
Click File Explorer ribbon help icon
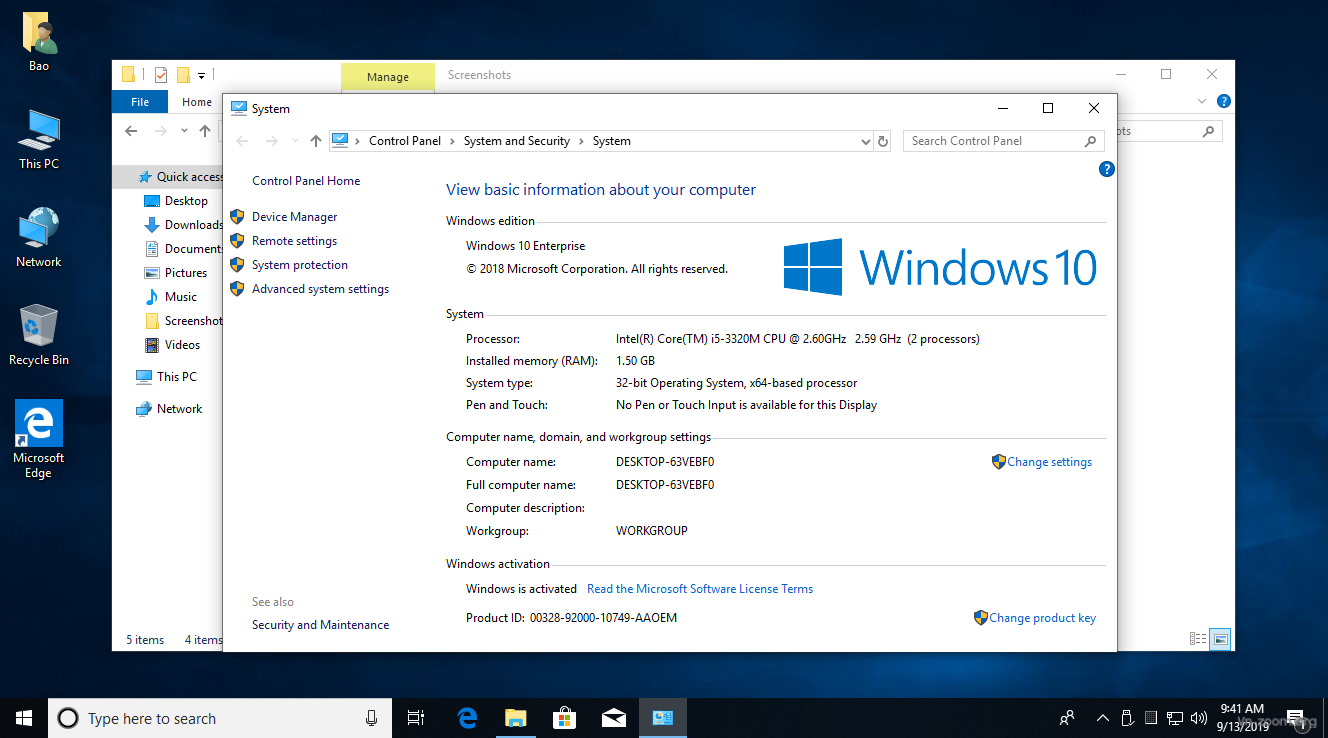coord(1224,101)
